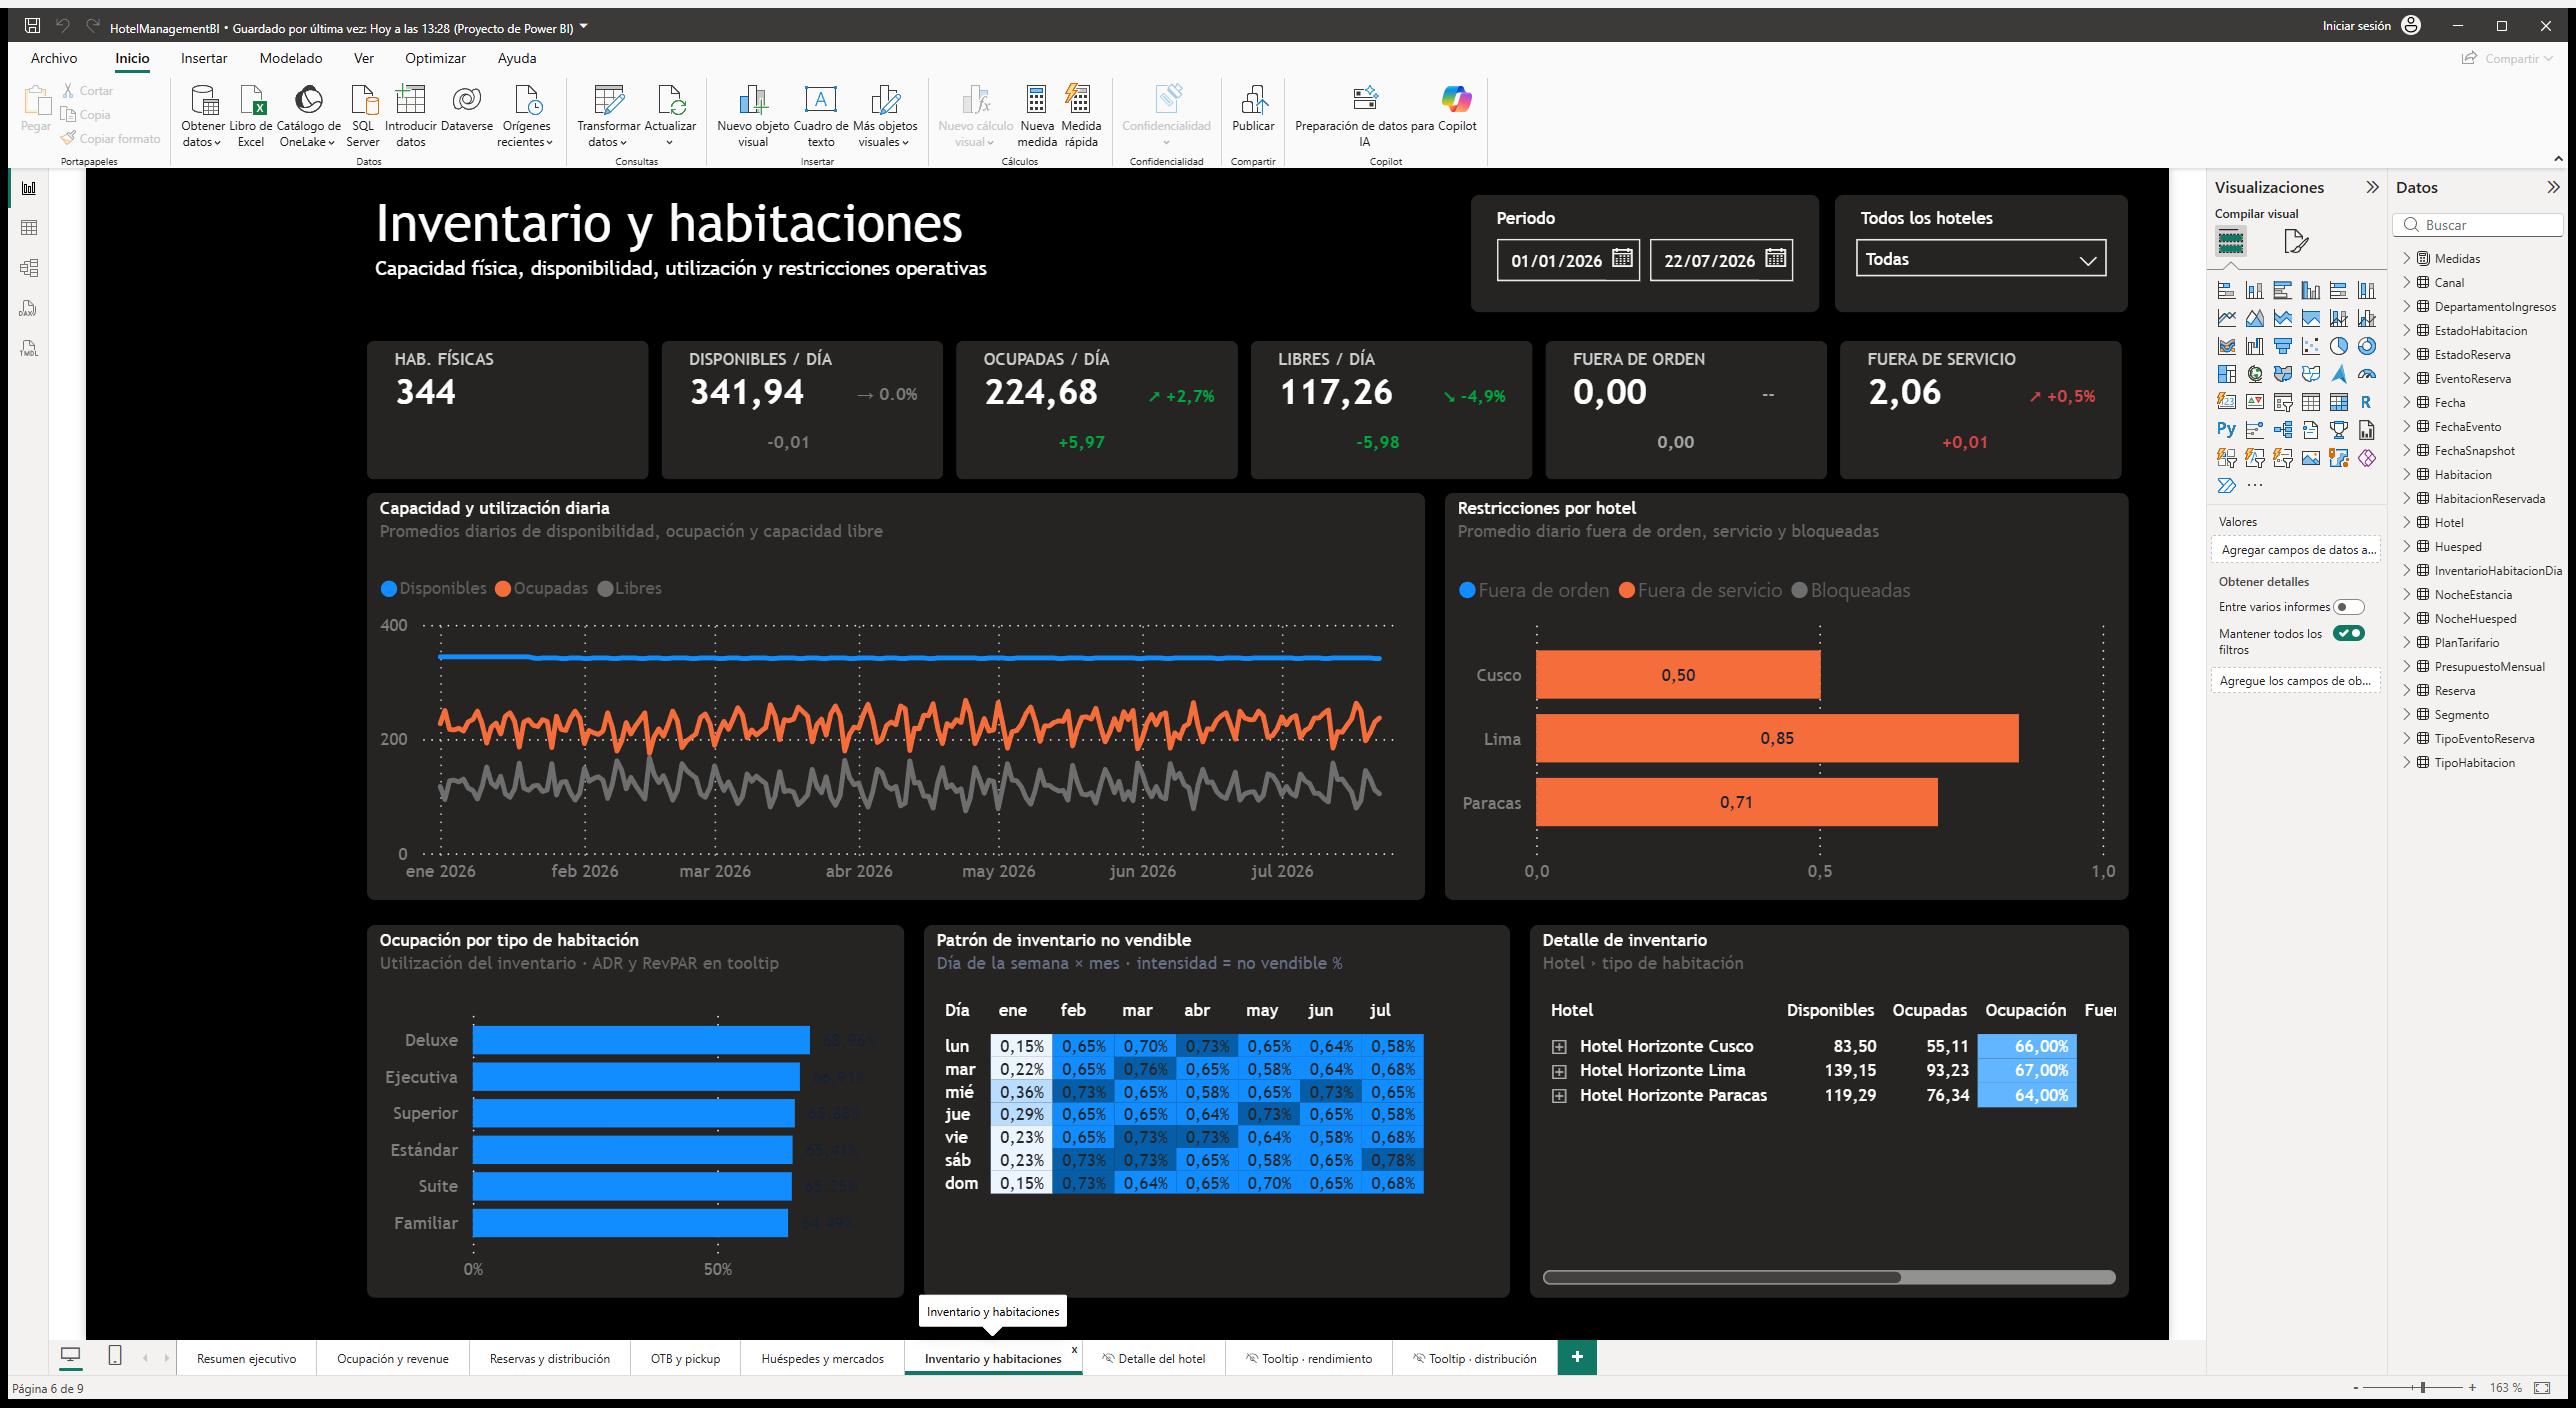Add a new page with plus button

[x=1577, y=1357]
